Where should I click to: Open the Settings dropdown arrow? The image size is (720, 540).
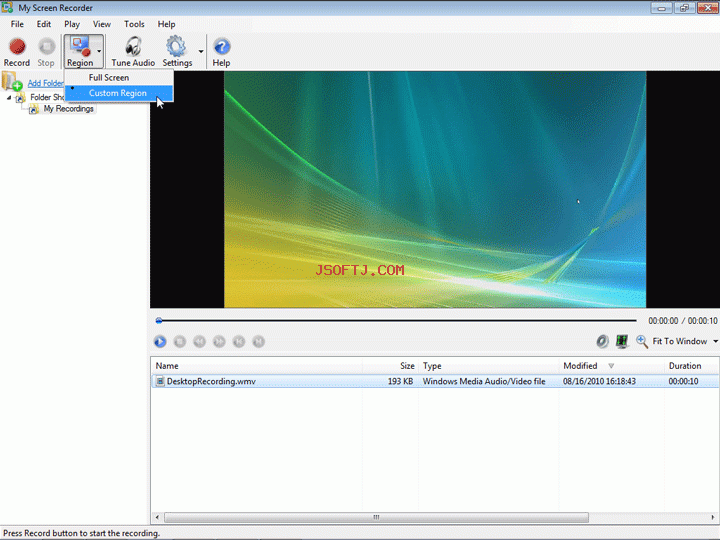pos(201,51)
